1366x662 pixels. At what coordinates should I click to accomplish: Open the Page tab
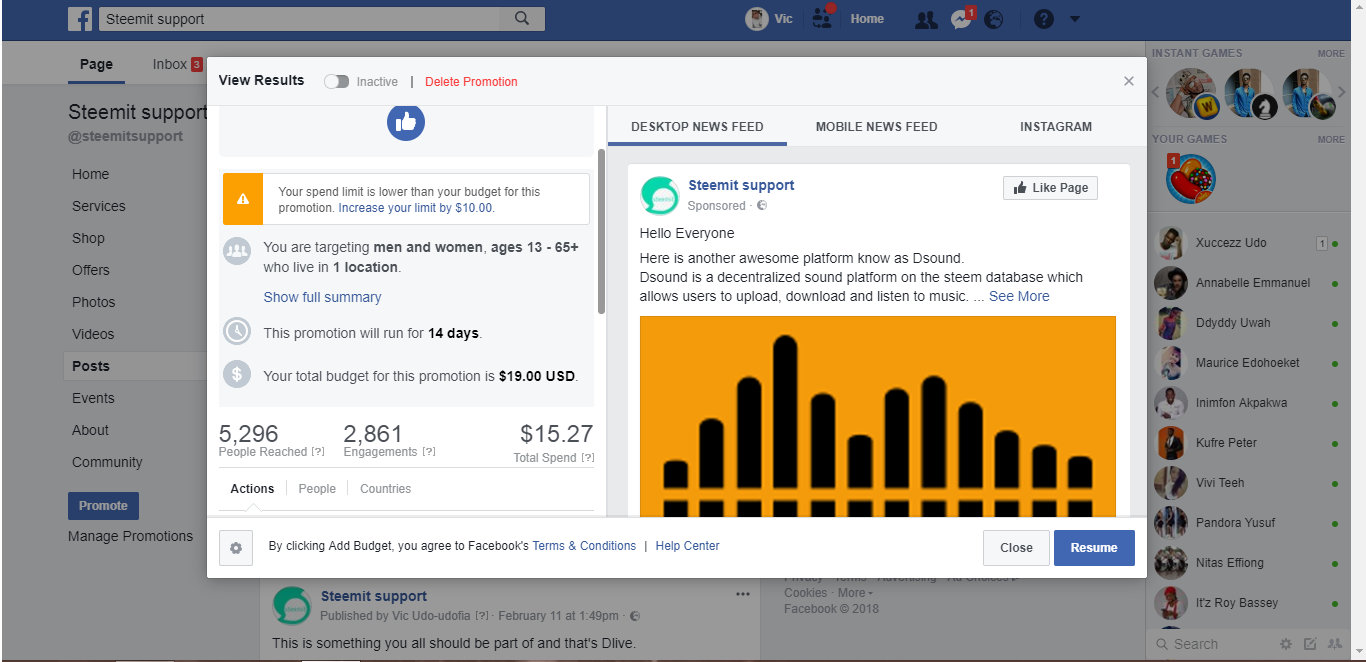coord(96,64)
